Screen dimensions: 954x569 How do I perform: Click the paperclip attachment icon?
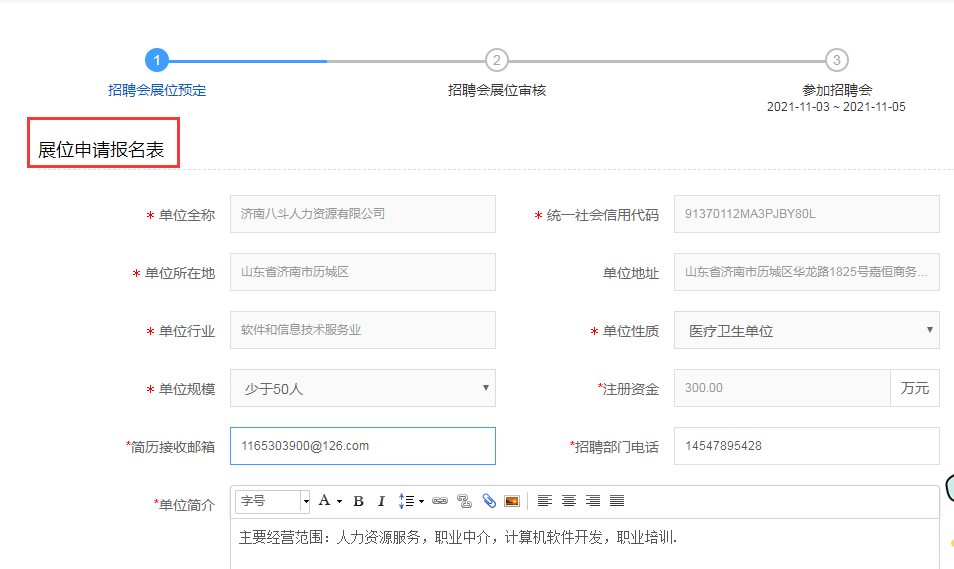[489, 501]
